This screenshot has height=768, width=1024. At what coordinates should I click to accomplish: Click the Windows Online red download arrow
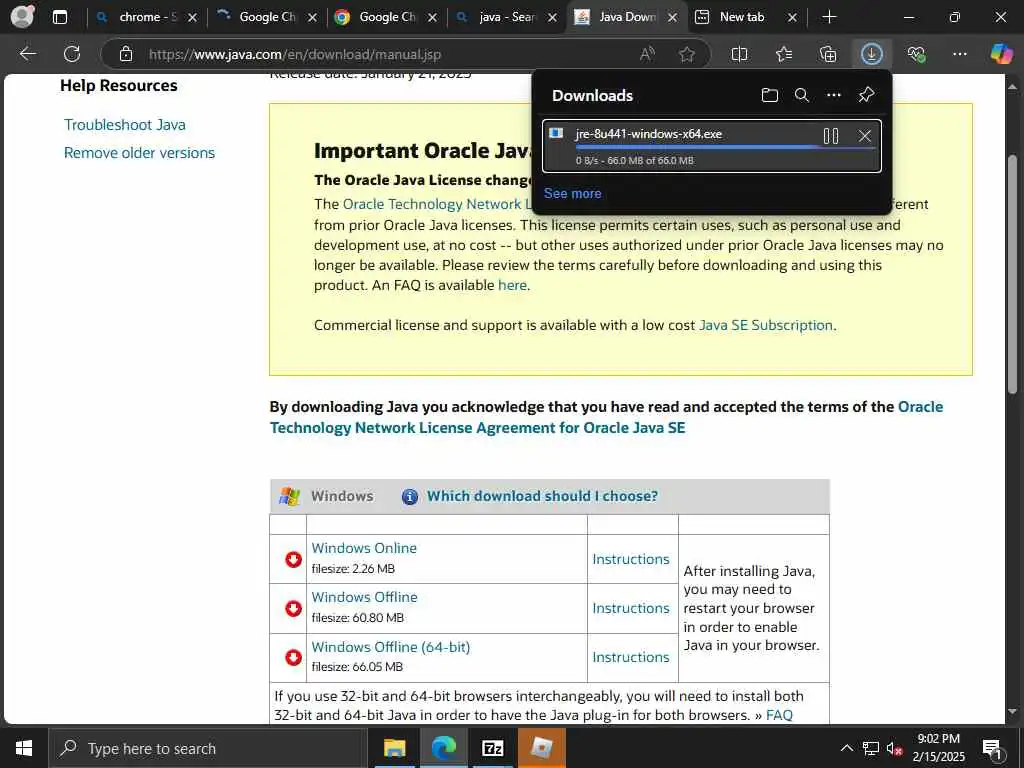293,559
